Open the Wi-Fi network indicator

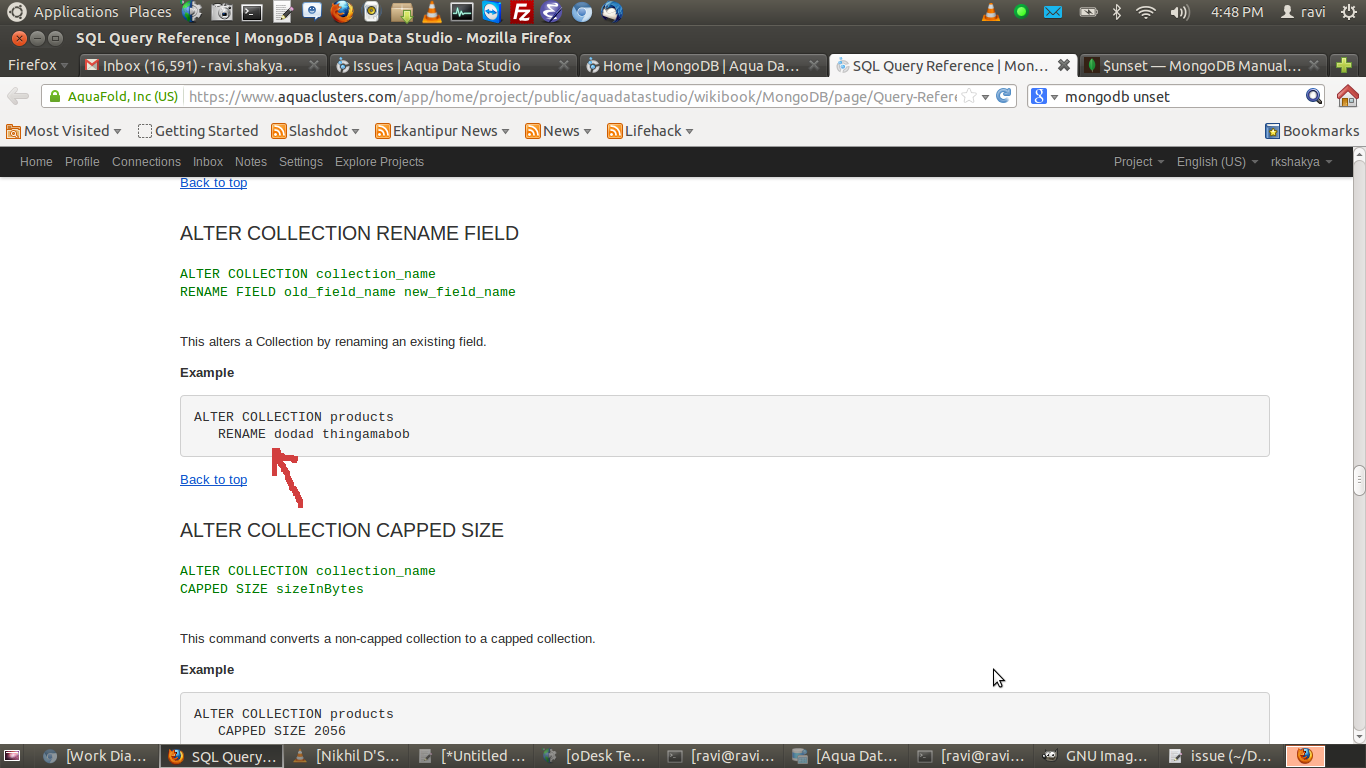click(1146, 12)
